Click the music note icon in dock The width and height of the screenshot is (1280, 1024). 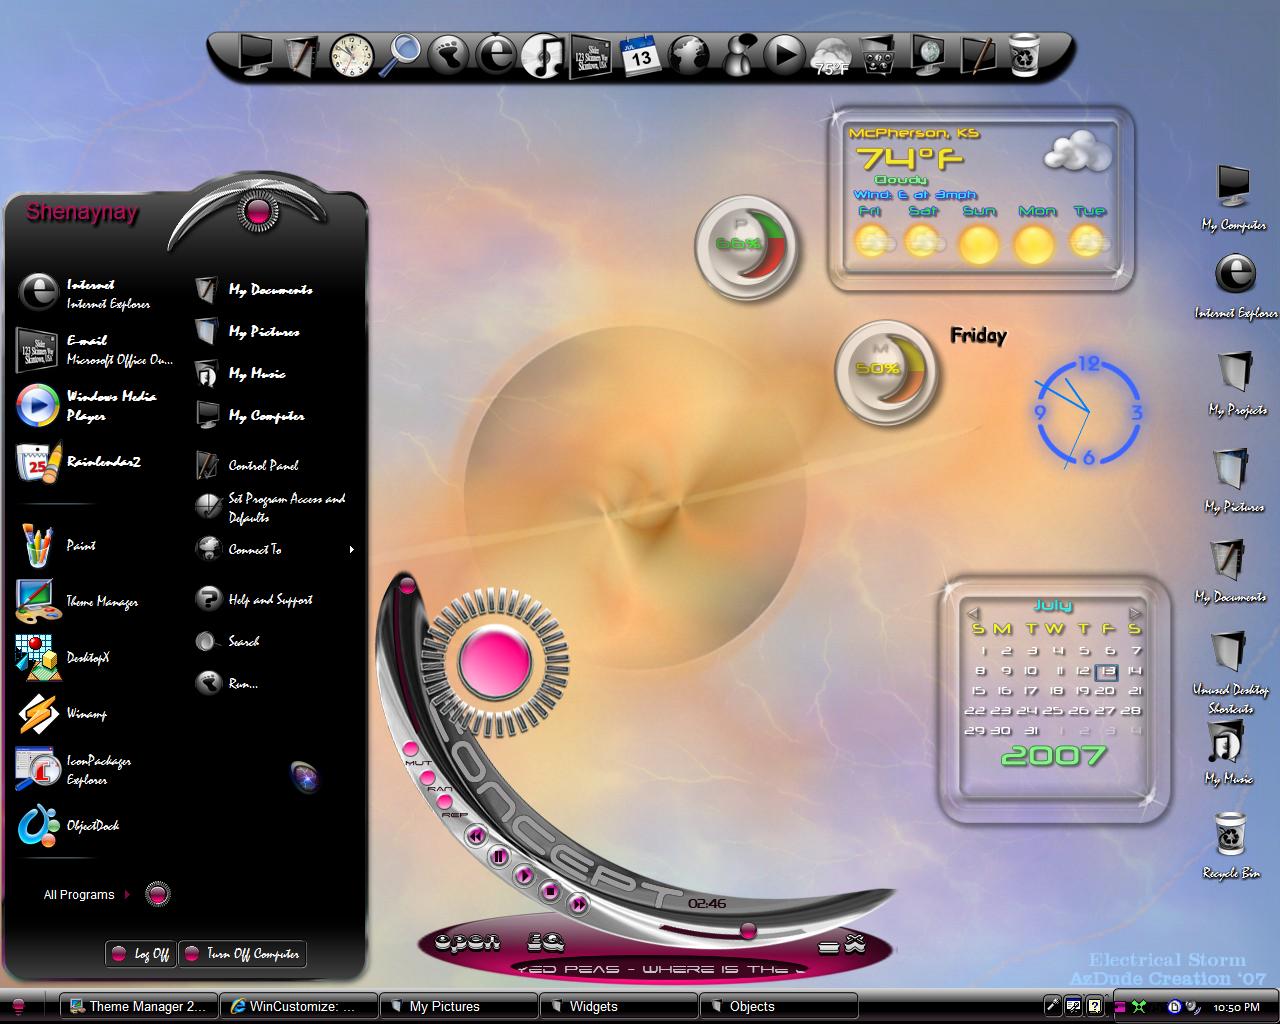543,56
